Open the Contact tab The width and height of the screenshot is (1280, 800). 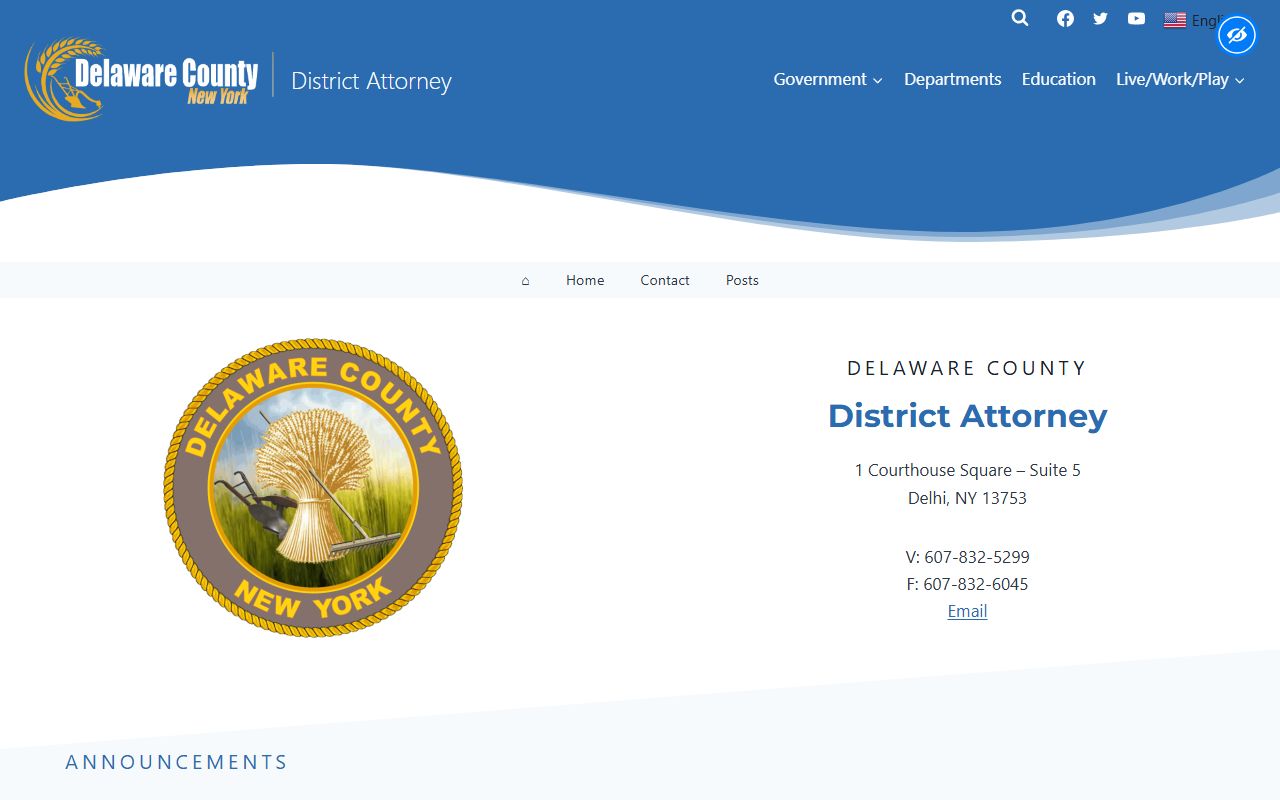[665, 280]
